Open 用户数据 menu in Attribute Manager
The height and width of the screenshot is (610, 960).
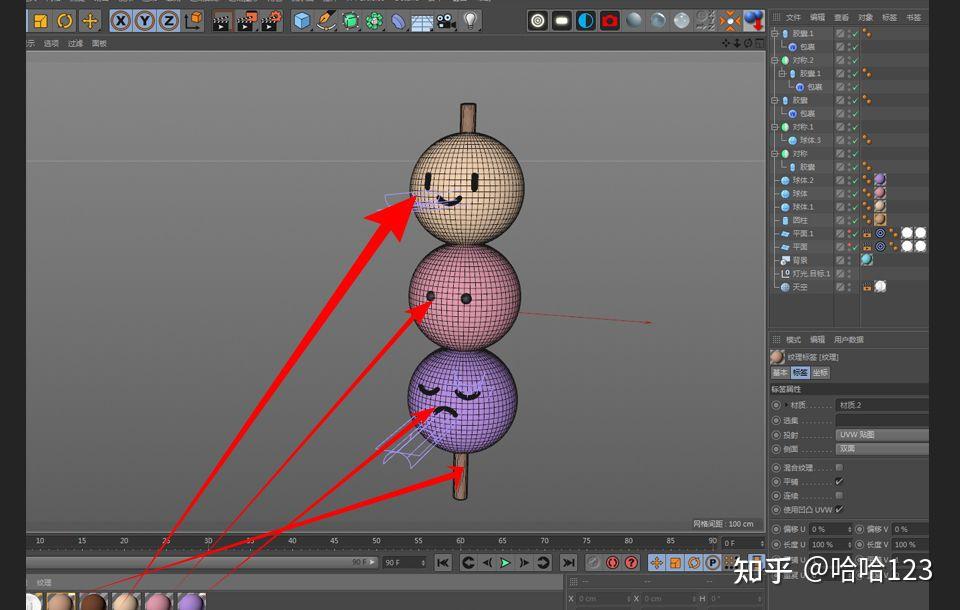849,339
